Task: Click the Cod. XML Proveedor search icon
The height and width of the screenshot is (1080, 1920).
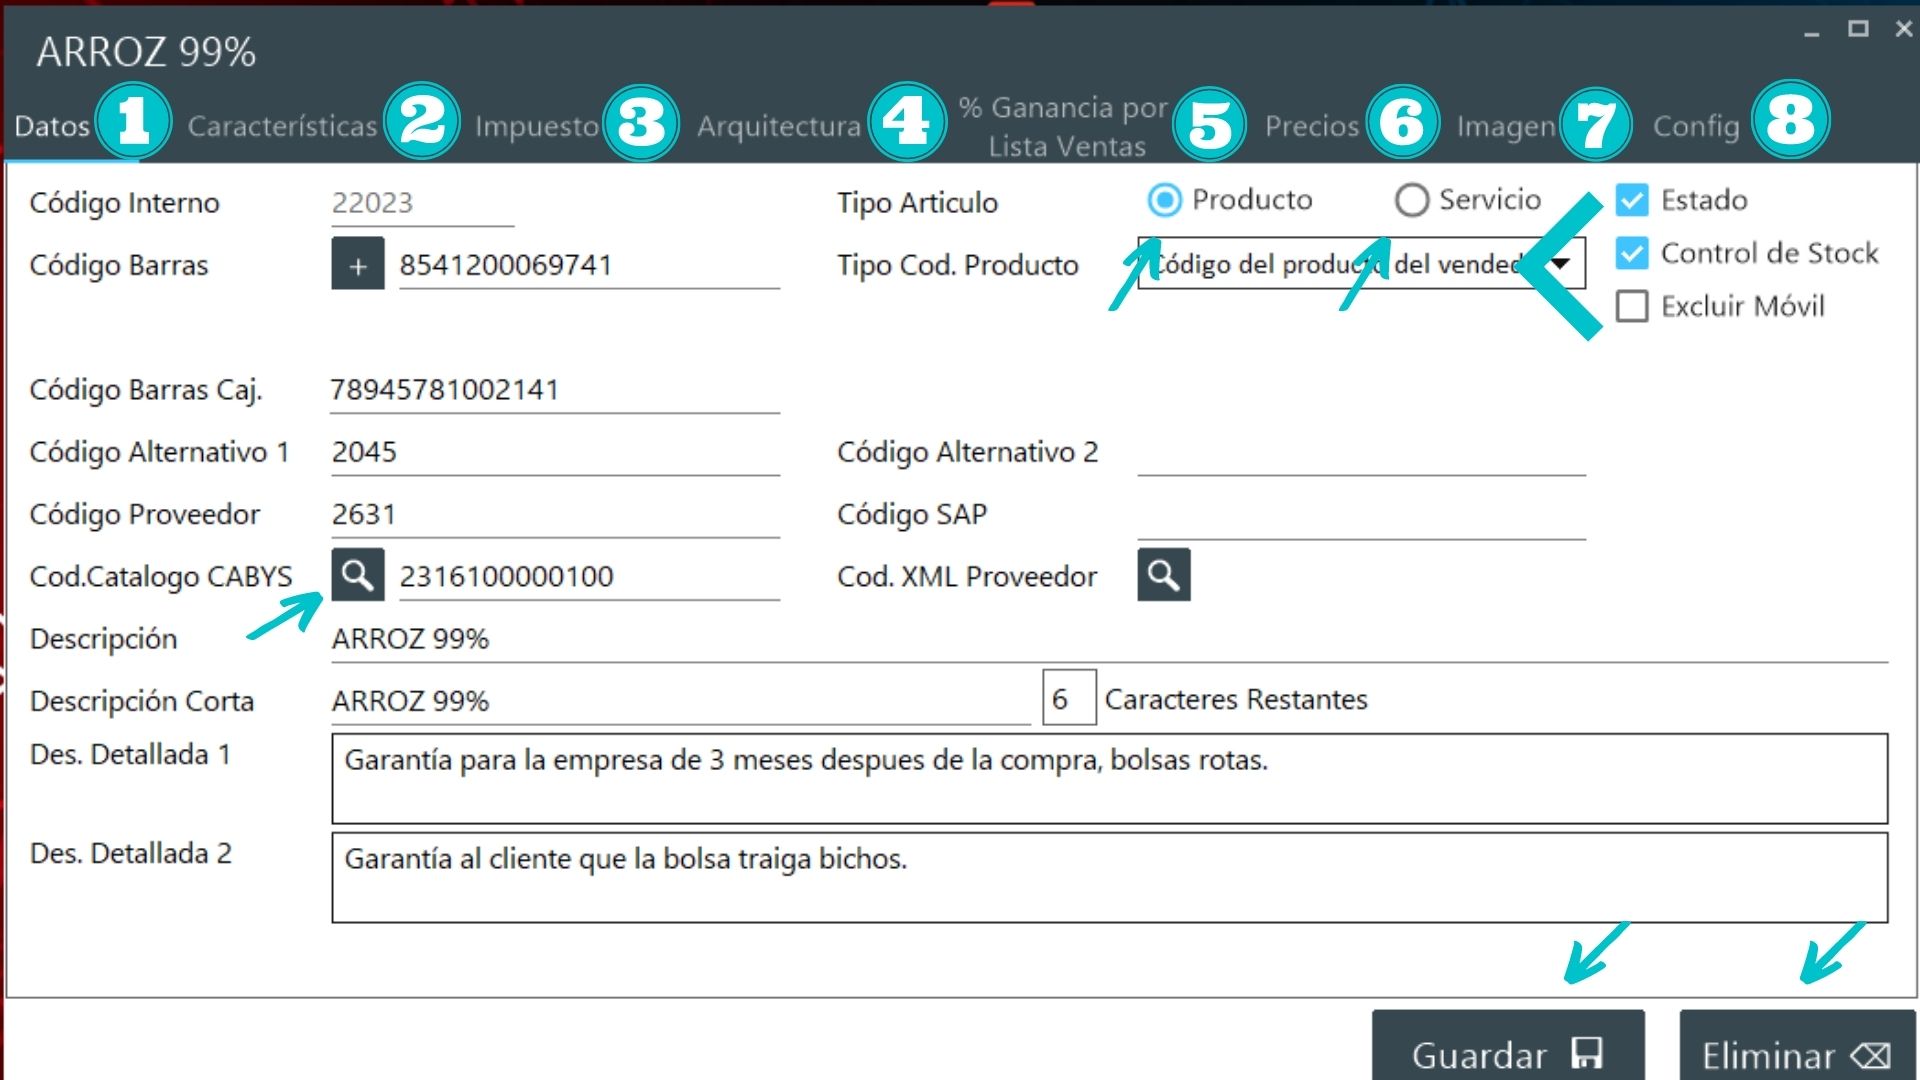Action: tap(1163, 575)
